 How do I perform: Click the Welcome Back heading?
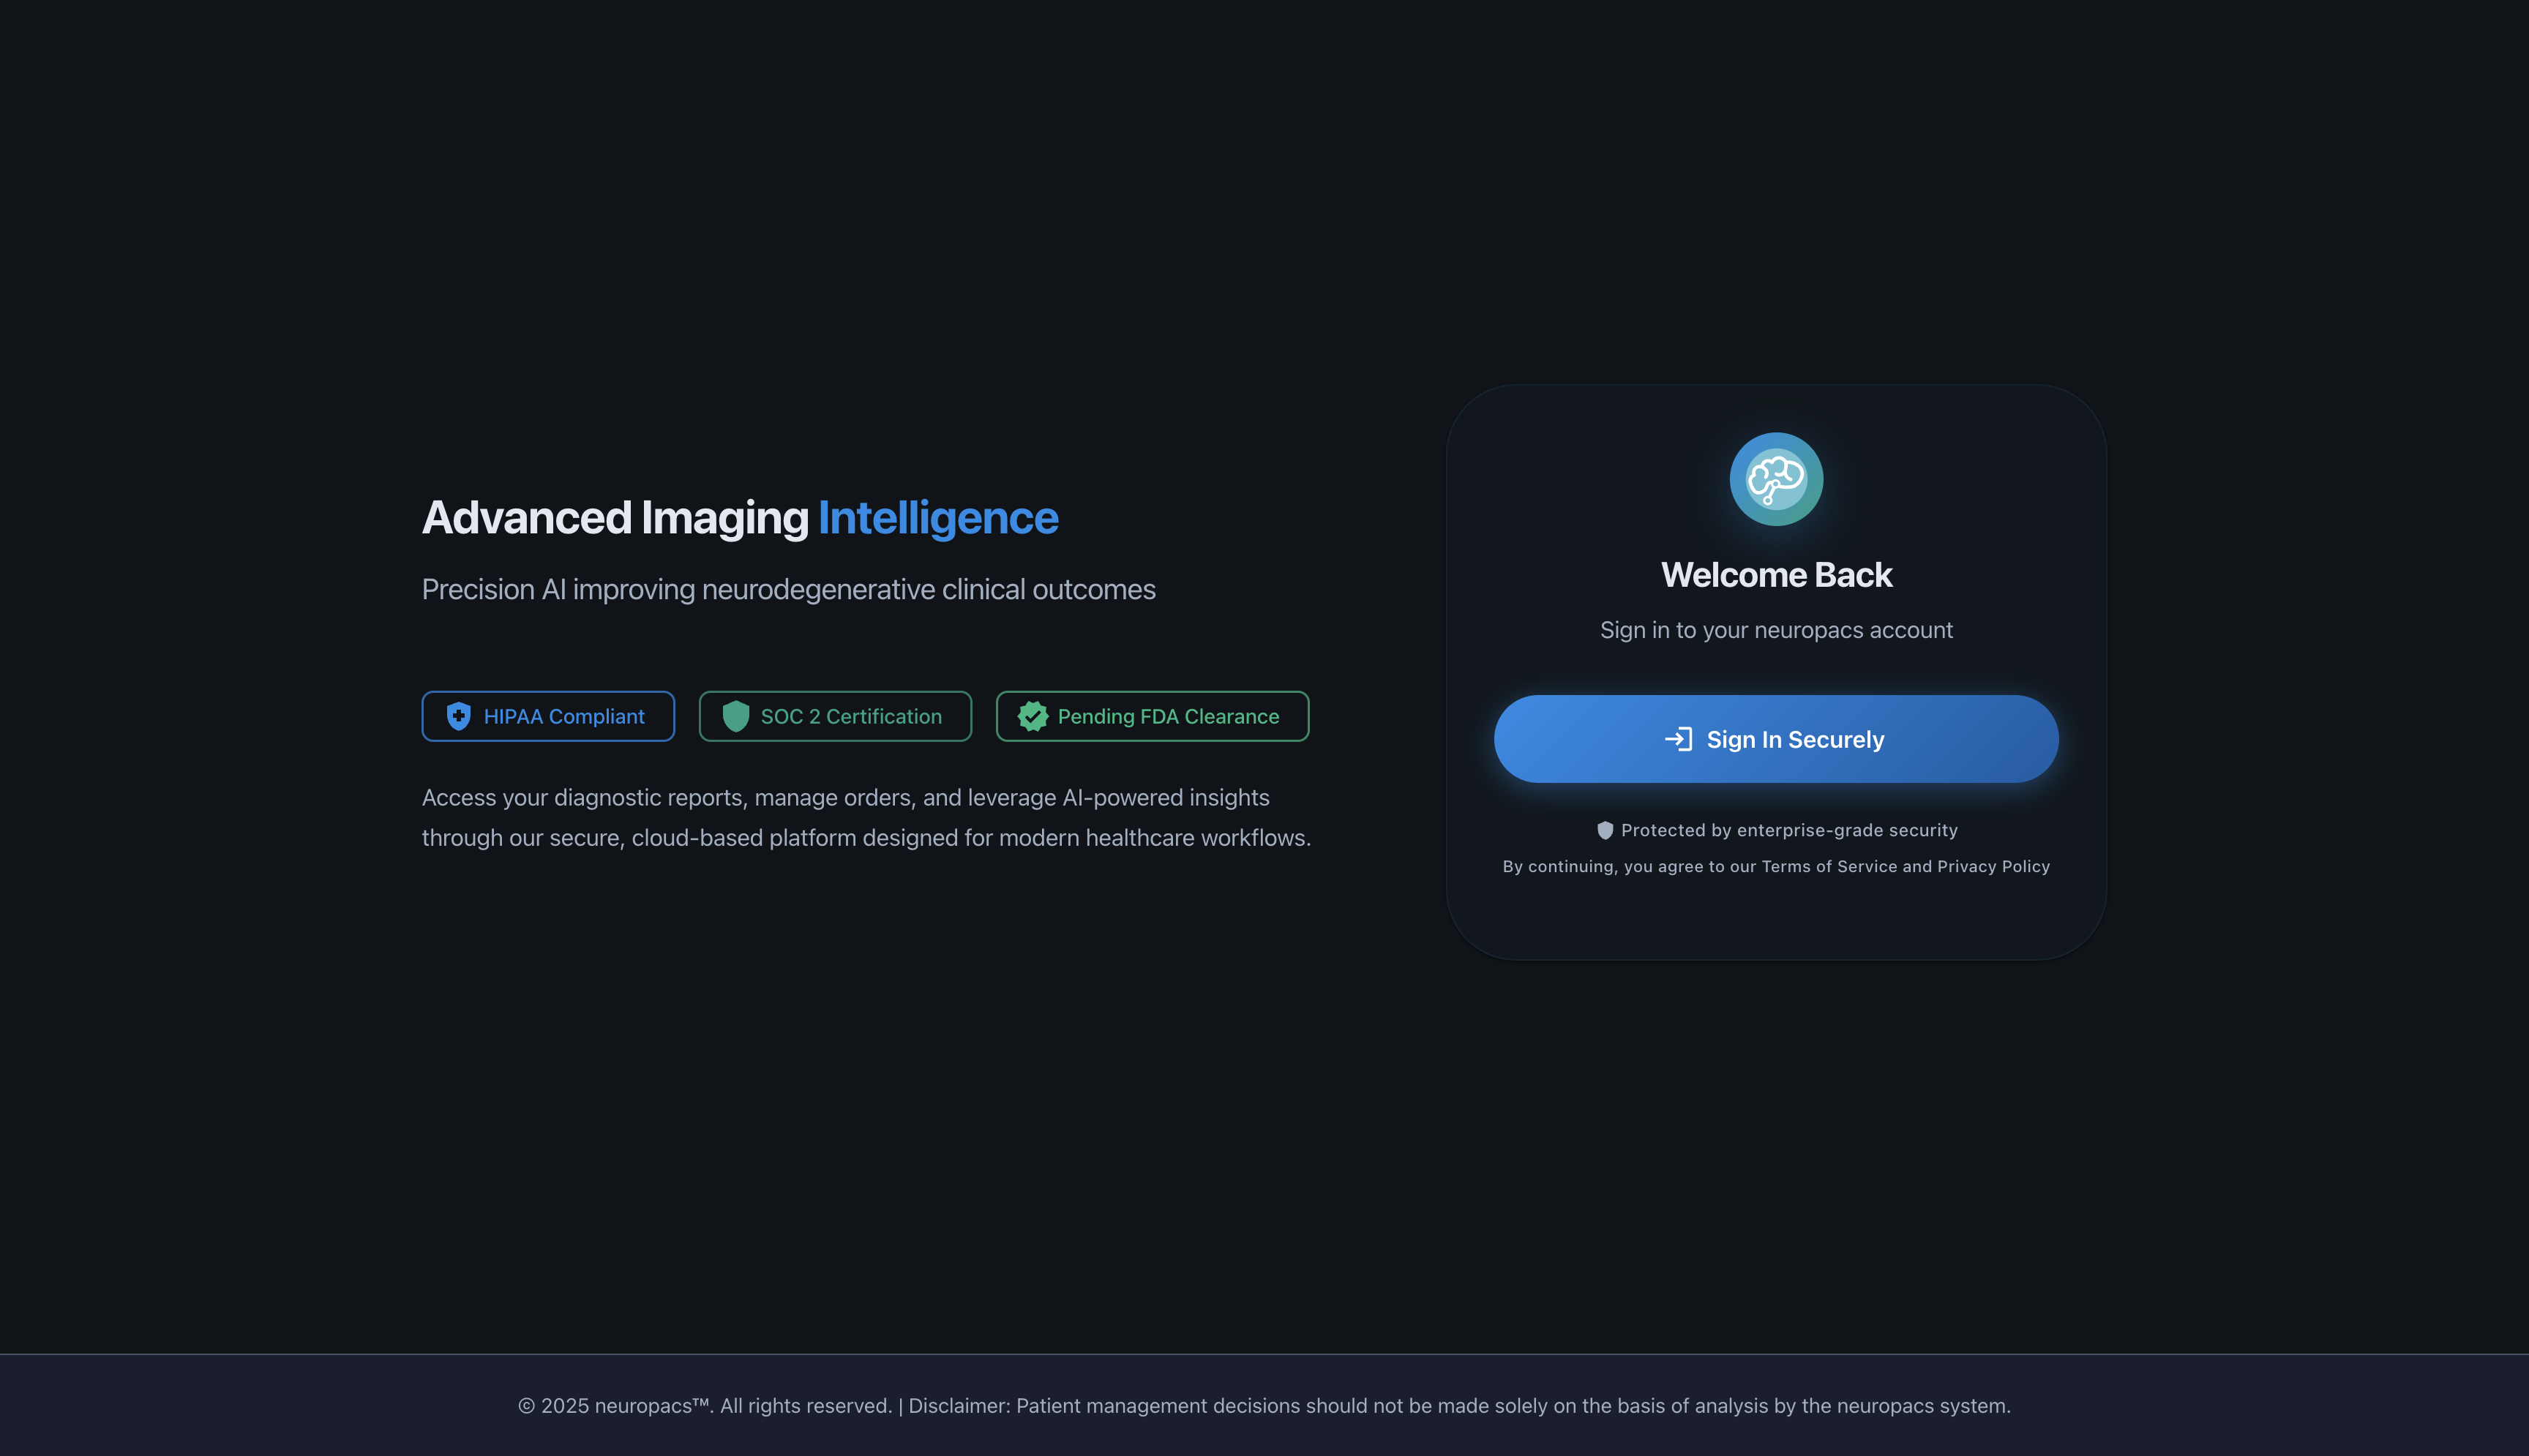1775,574
